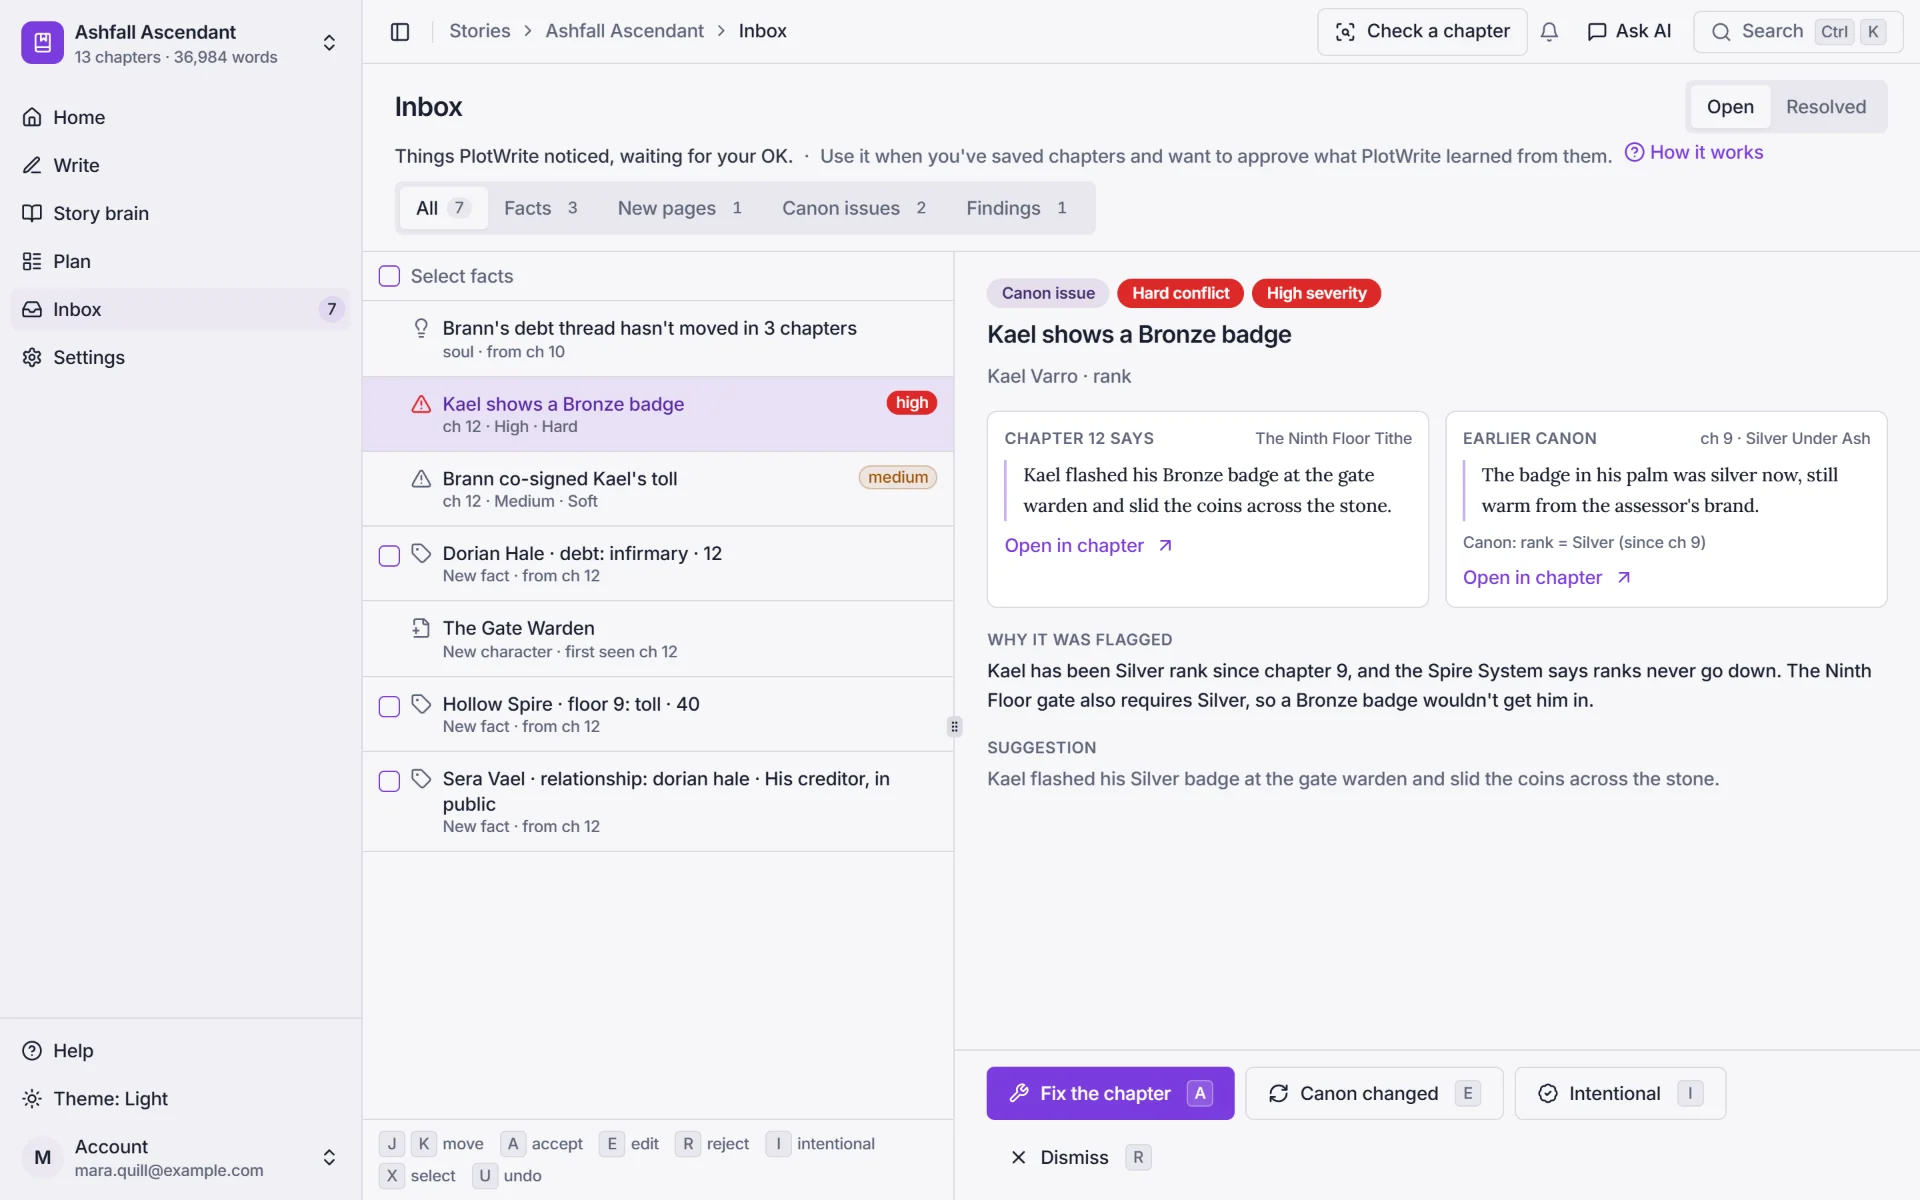Click the Ashfall Ascendant book logo
Screen dimensions: 1920x1200
point(42,43)
